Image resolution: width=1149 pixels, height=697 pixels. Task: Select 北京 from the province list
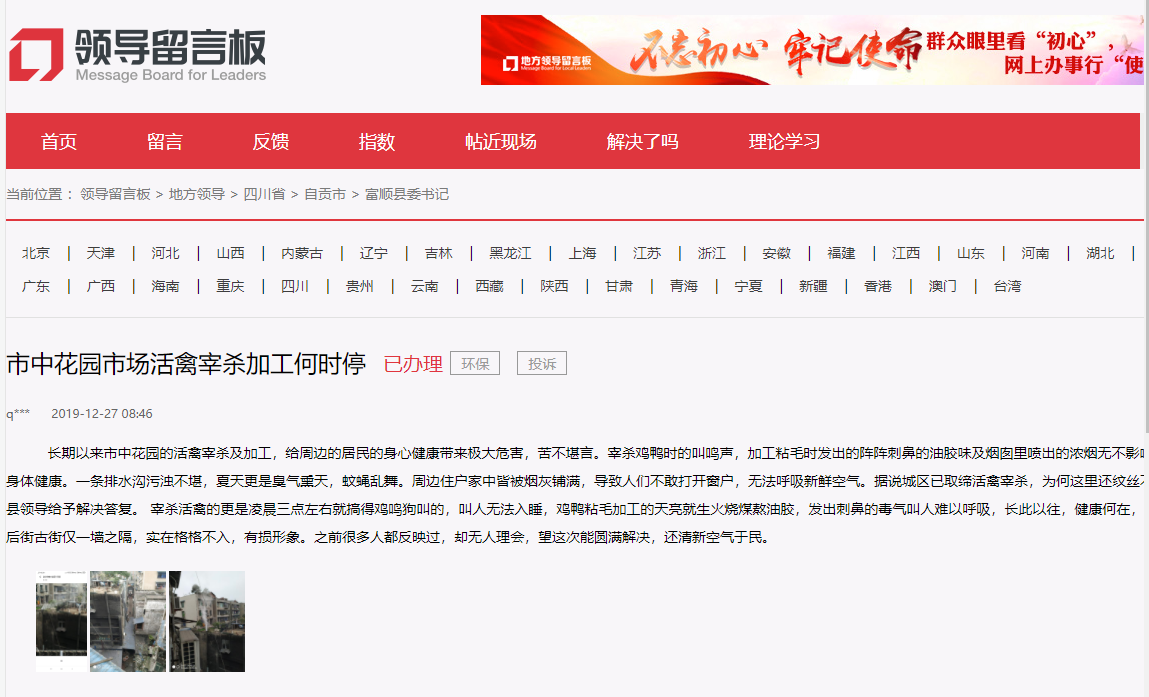[36, 253]
